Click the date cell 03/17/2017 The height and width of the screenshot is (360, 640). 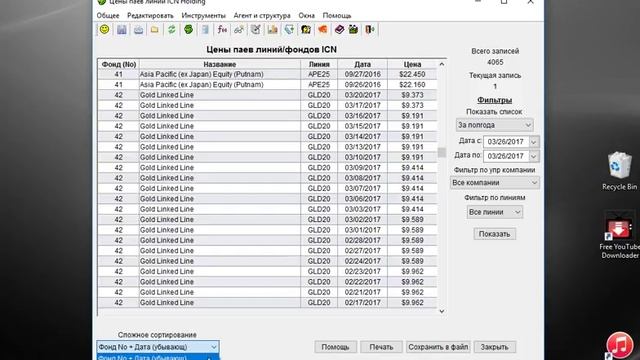pos(362,105)
